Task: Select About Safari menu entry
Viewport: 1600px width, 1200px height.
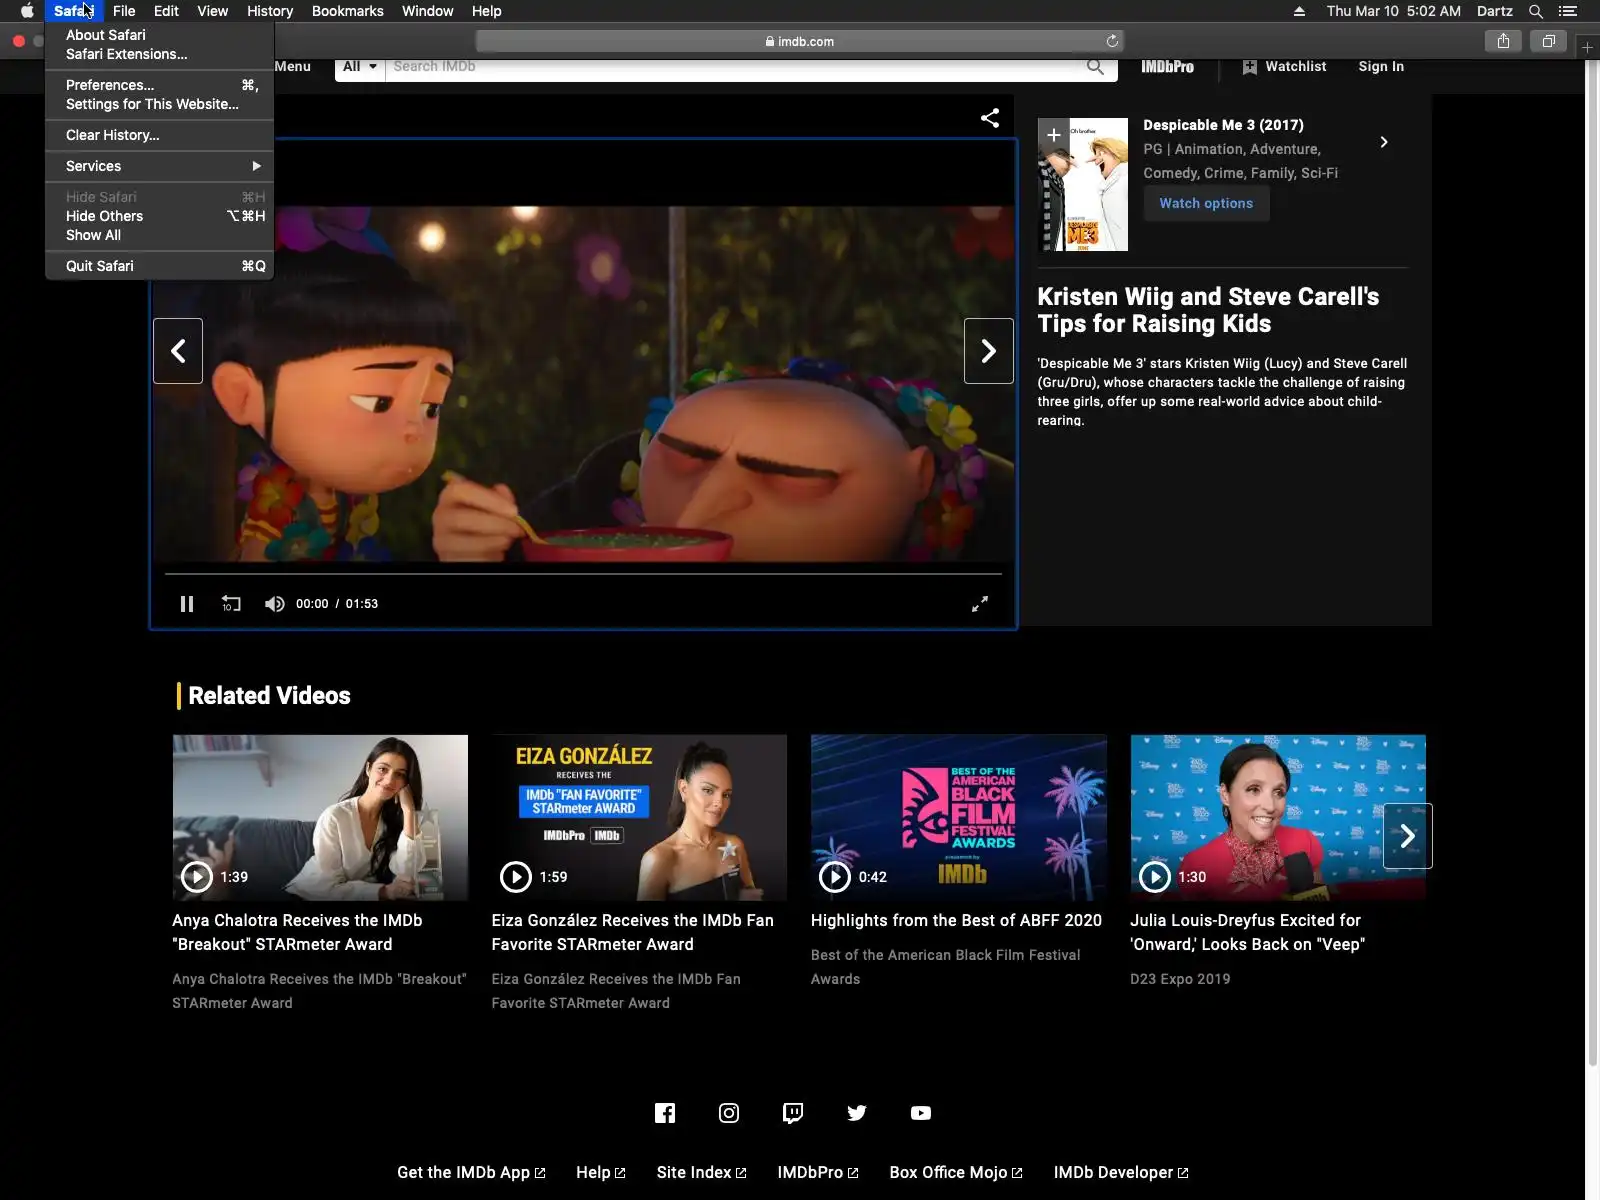Action: [159, 35]
